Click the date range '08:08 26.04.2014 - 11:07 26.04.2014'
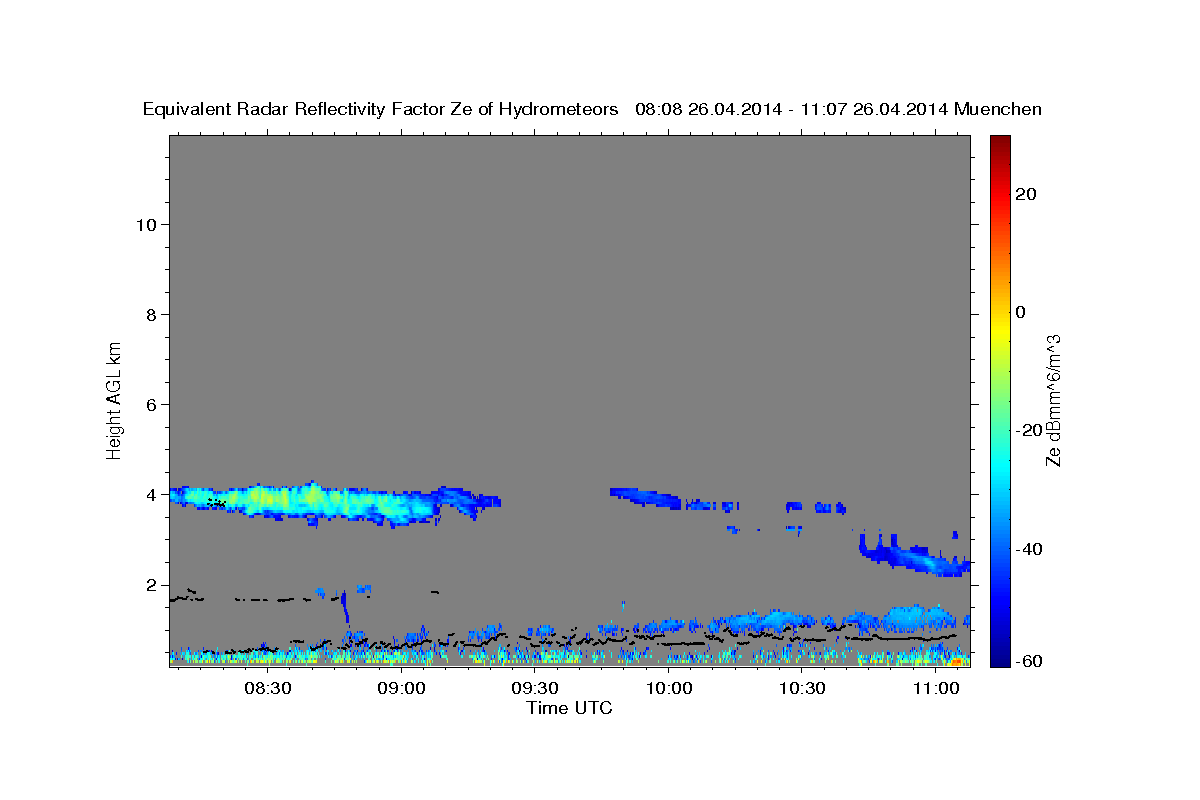This screenshot has width=1200, height=800. (x=792, y=110)
